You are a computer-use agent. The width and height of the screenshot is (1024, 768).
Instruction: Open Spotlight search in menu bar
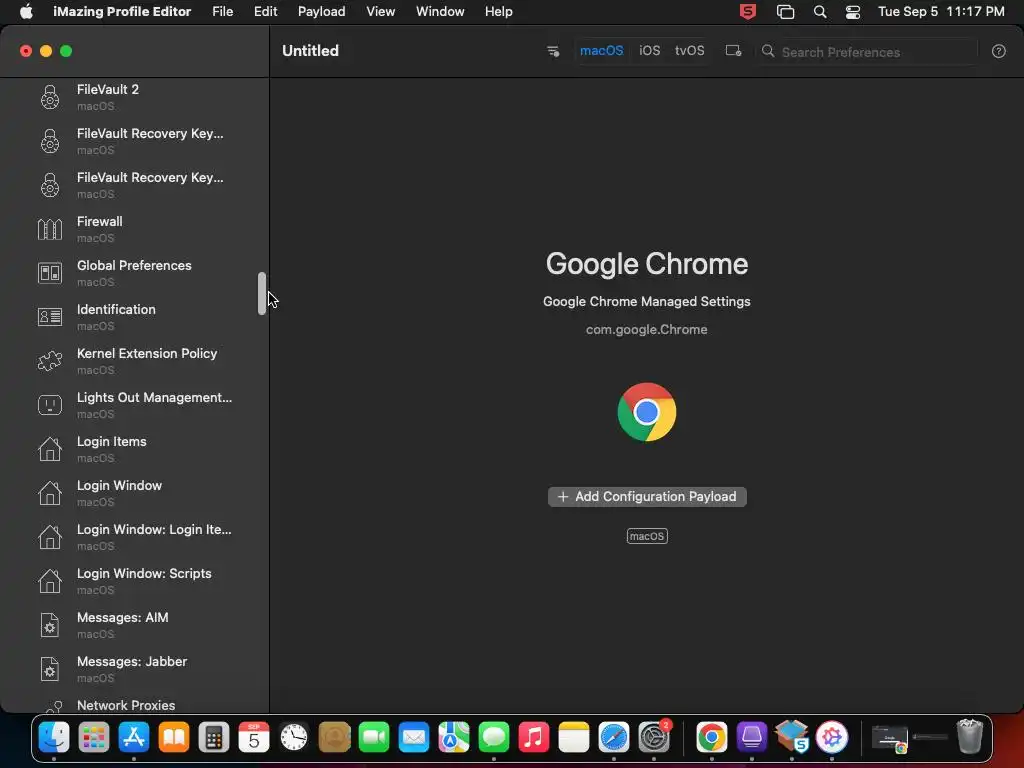point(820,12)
